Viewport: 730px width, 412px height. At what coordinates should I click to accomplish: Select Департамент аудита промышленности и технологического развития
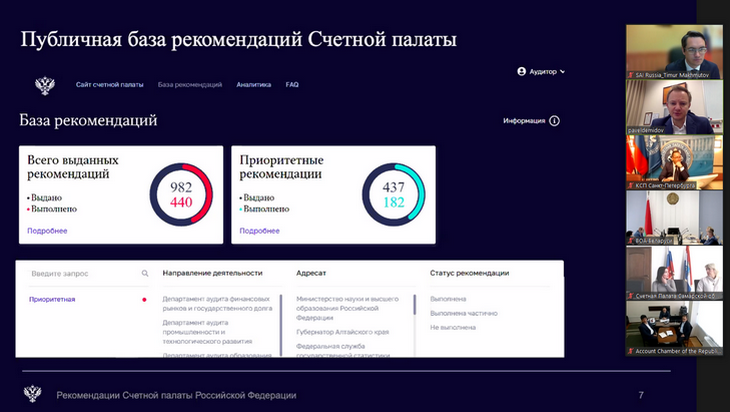[208, 332]
